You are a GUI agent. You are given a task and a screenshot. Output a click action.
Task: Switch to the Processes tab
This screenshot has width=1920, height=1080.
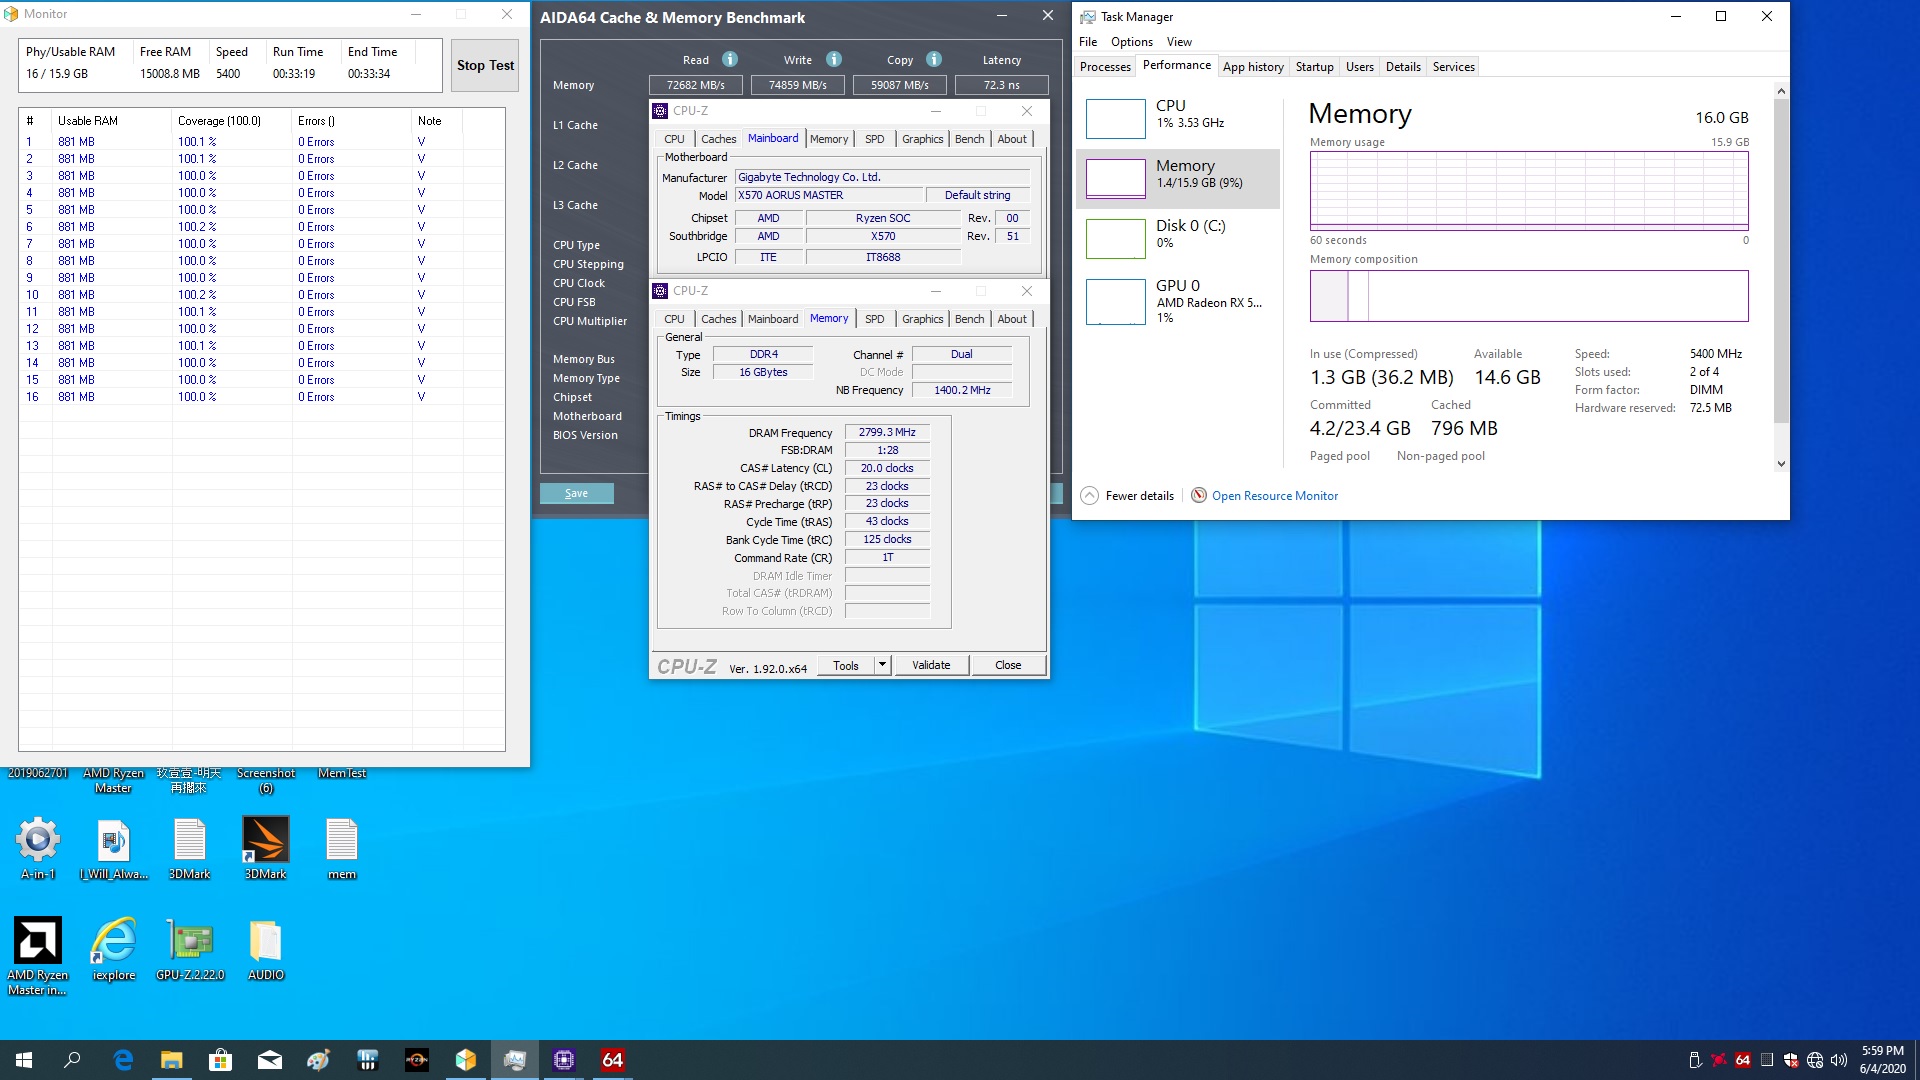coord(1105,67)
